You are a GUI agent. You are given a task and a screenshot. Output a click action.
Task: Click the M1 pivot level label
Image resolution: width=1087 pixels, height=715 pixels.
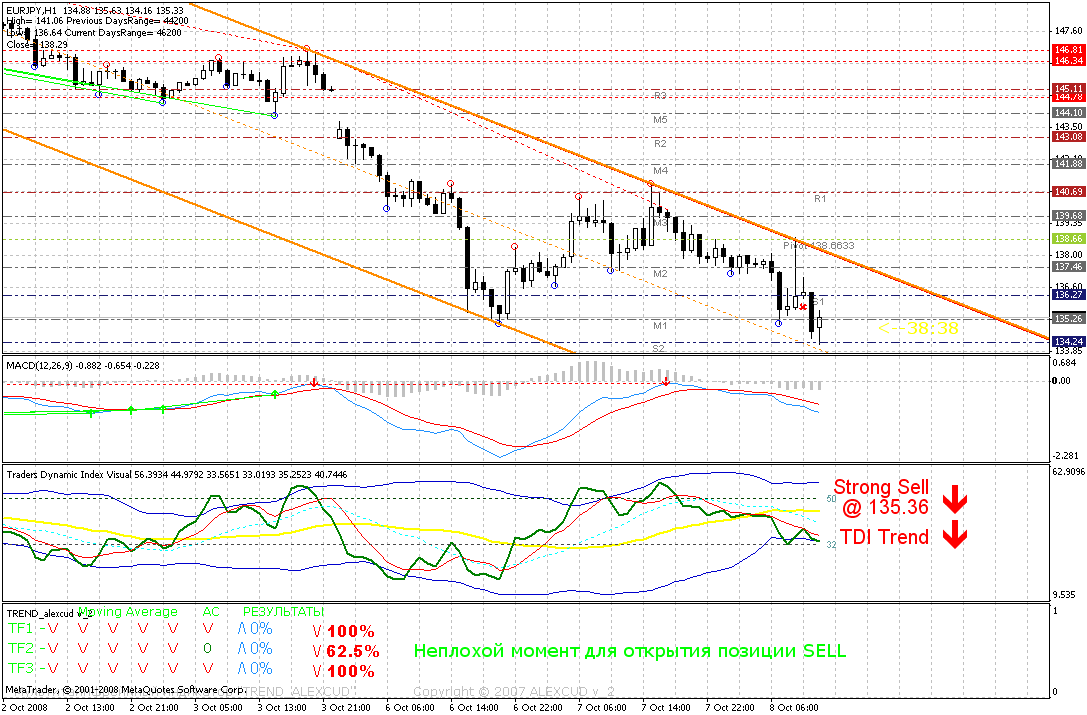pos(660,325)
